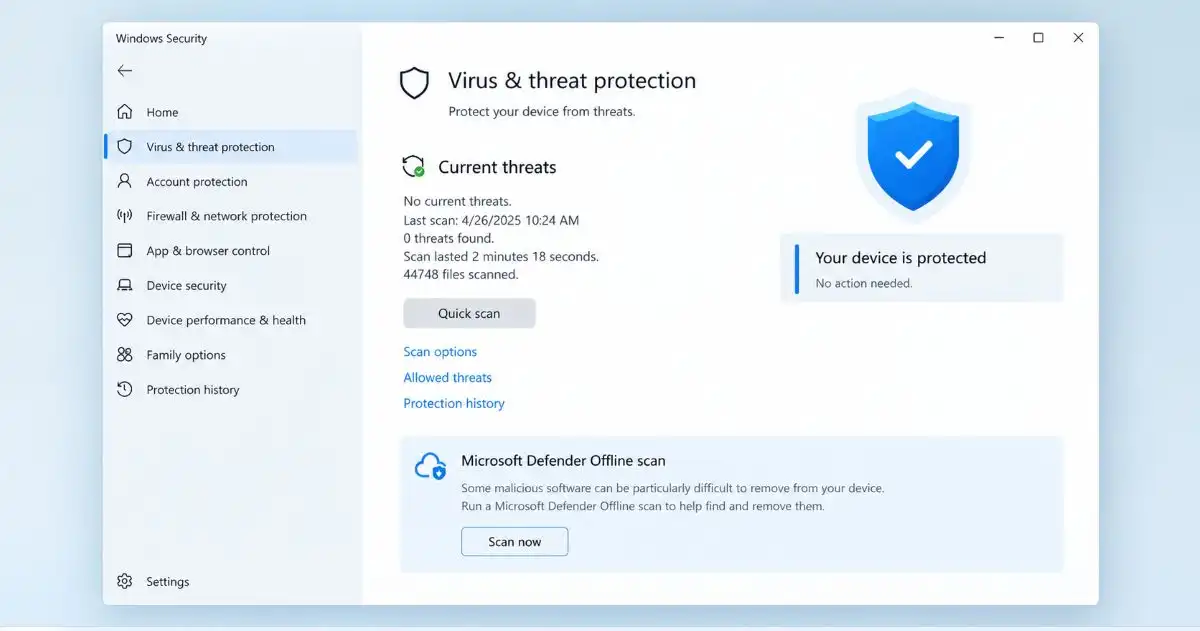Navigate to Device security
The image size is (1200, 631).
pos(230,286)
